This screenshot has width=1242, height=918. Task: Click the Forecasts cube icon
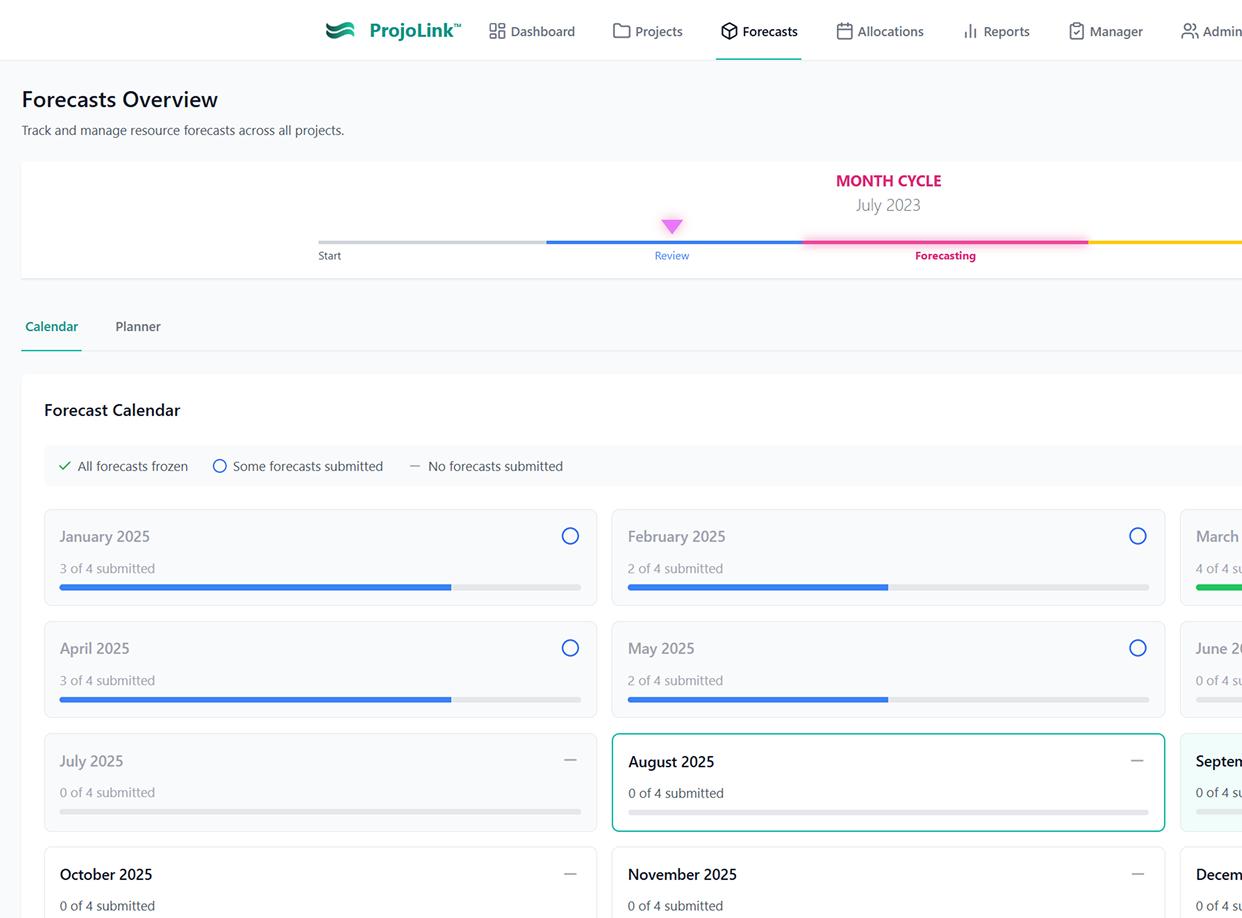coord(729,31)
